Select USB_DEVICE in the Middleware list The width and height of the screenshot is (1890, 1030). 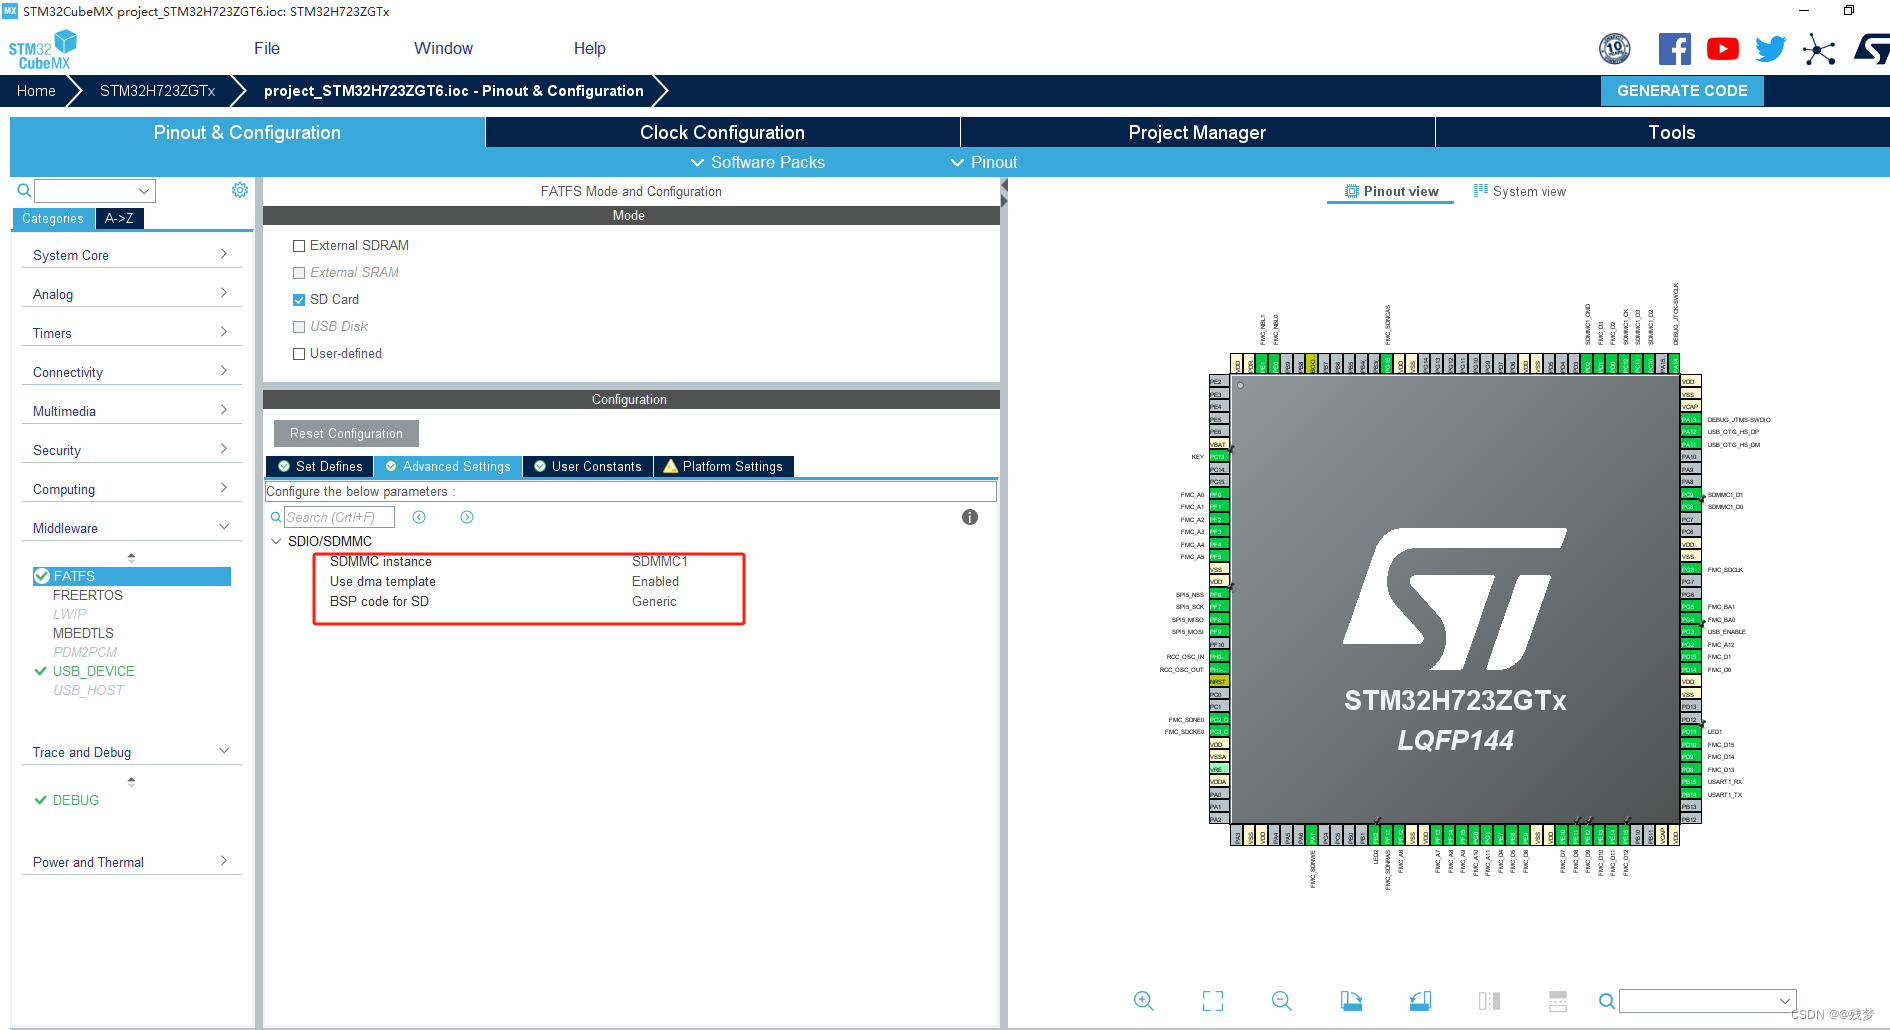click(94, 671)
